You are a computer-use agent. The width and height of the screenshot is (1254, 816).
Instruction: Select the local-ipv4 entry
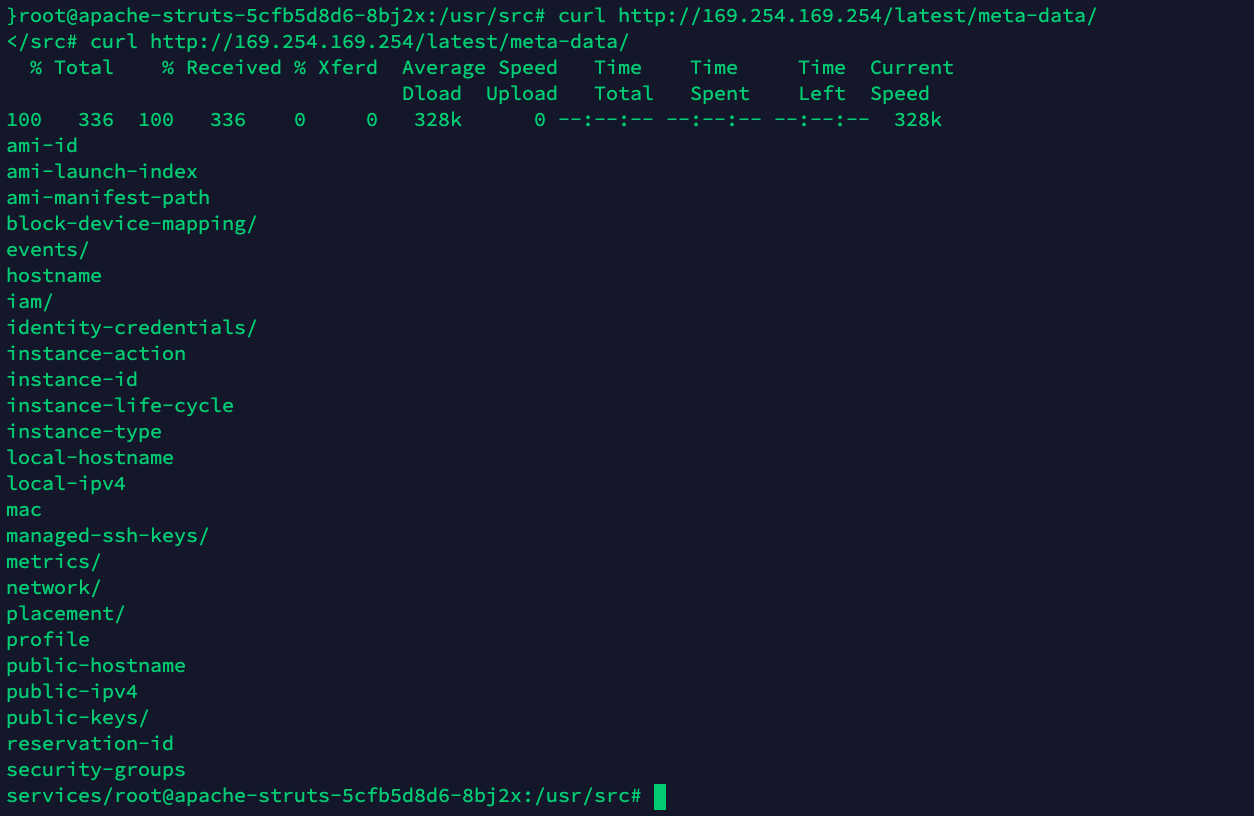pos(66,484)
